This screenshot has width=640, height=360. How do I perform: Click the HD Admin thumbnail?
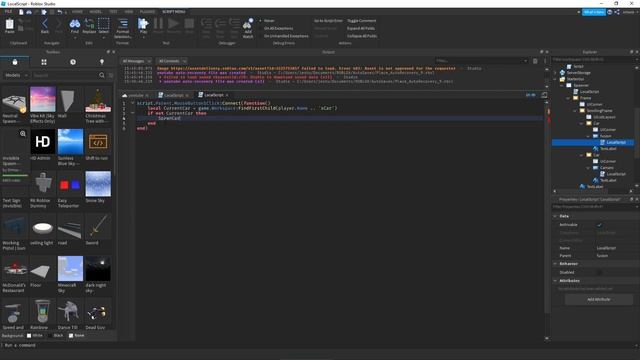42,142
